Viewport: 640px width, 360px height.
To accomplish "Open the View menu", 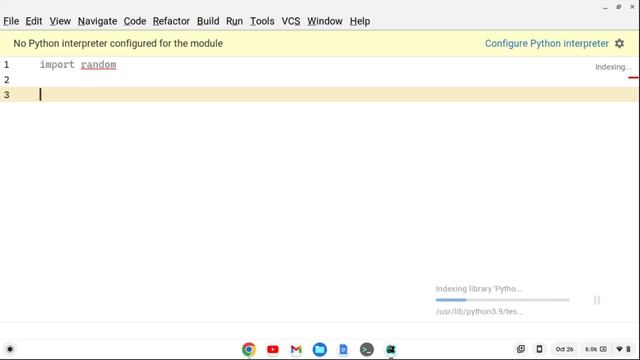I will [60, 21].
